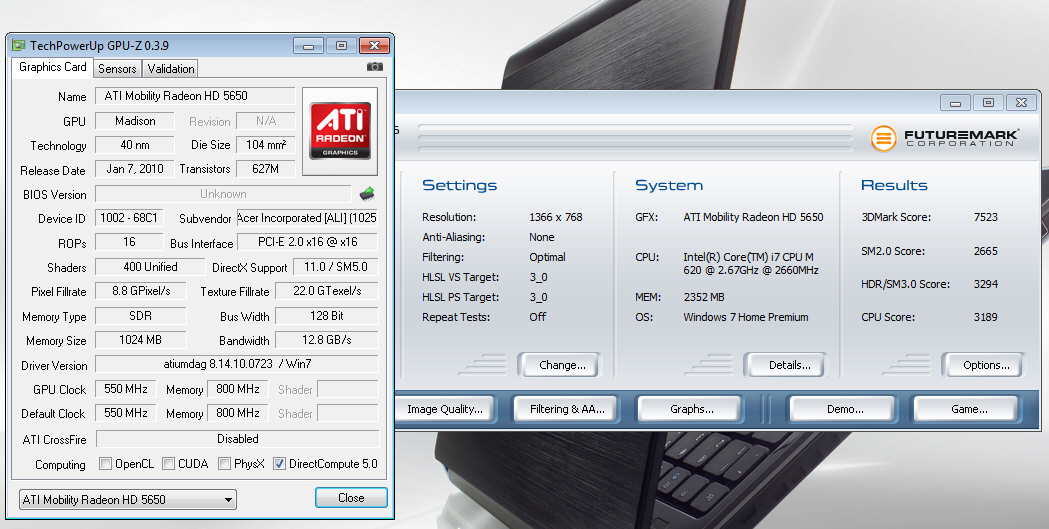Click ATI CrossFire field Disabled
Screen dimensions: 1049x529
(237, 439)
